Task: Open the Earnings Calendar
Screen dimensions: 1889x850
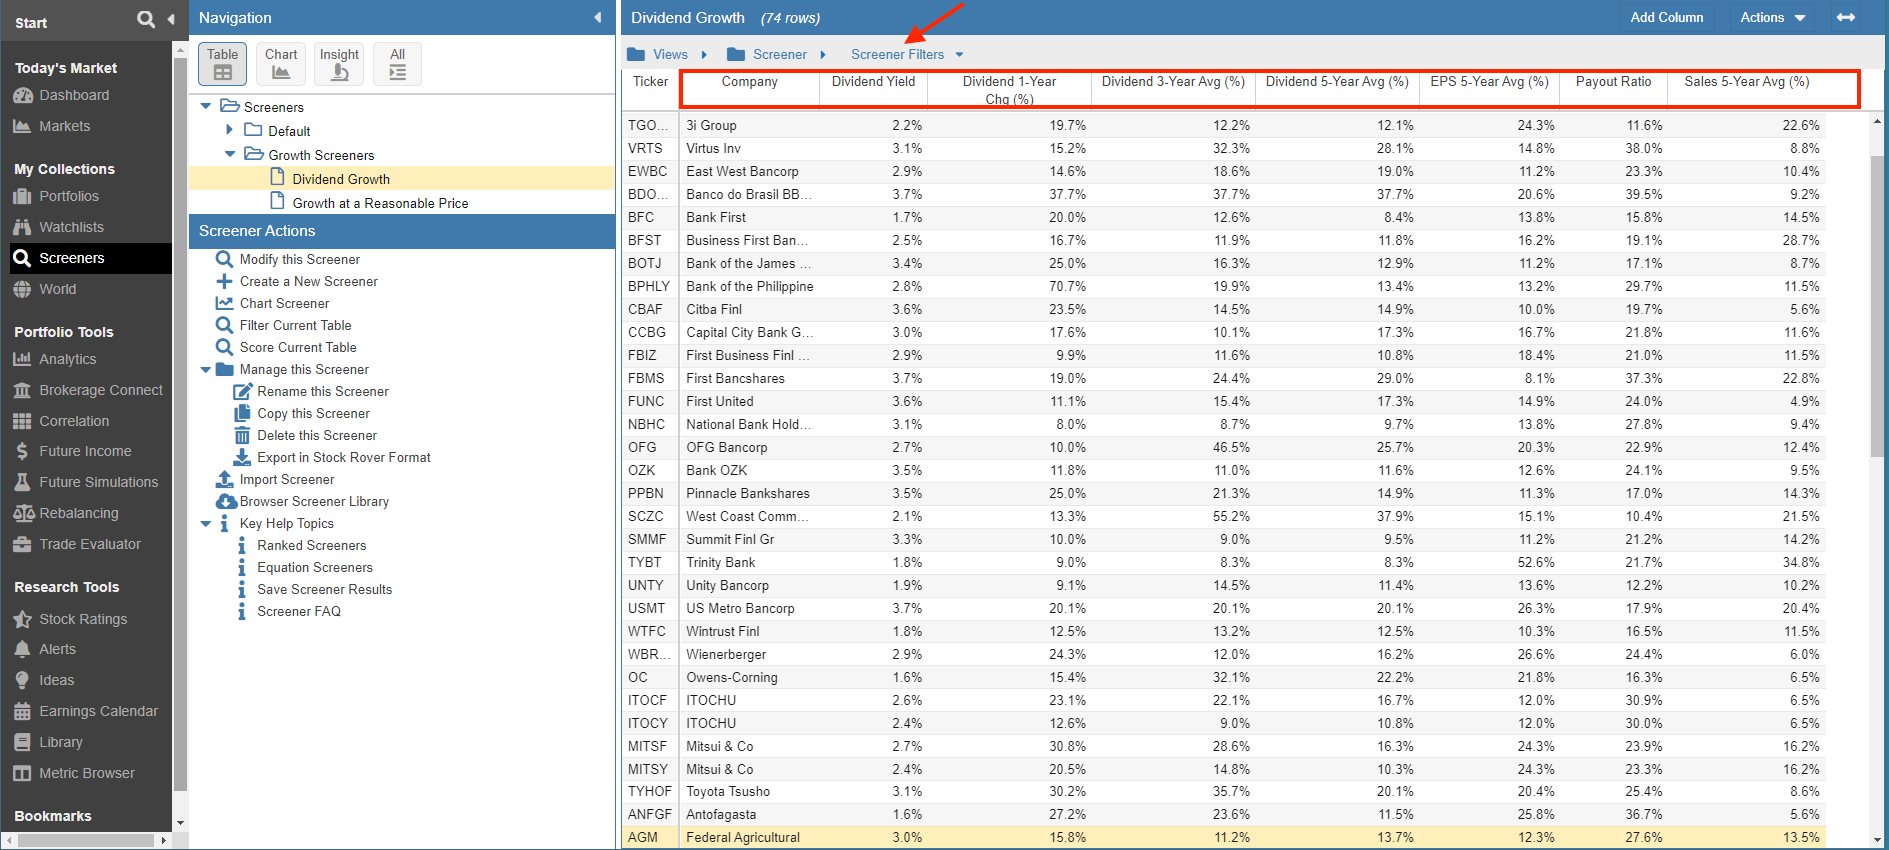Action: pos(98,711)
